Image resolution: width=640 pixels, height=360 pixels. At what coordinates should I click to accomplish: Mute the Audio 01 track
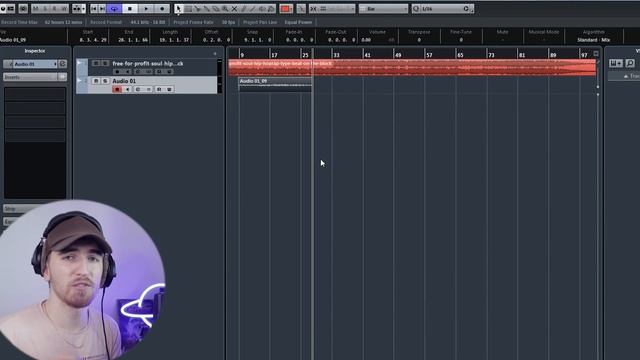pos(96,81)
